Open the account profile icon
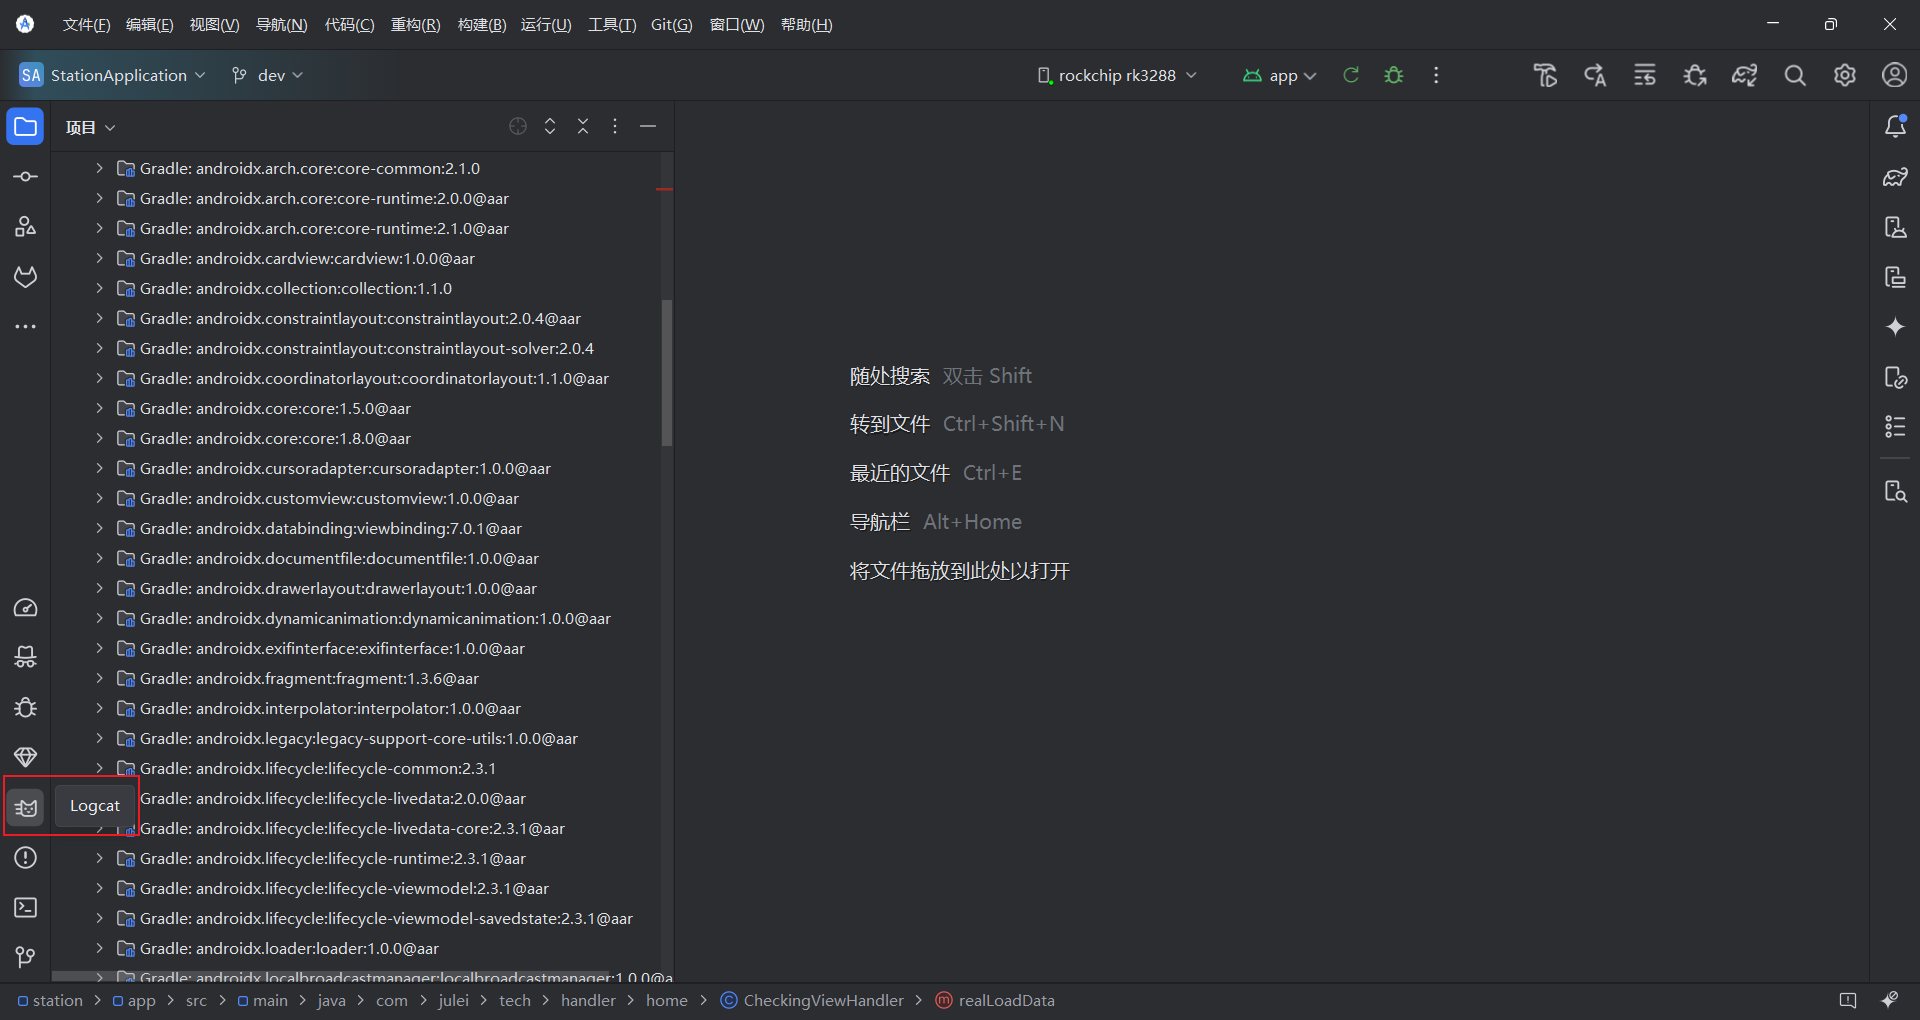1920x1020 pixels. point(1895,75)
